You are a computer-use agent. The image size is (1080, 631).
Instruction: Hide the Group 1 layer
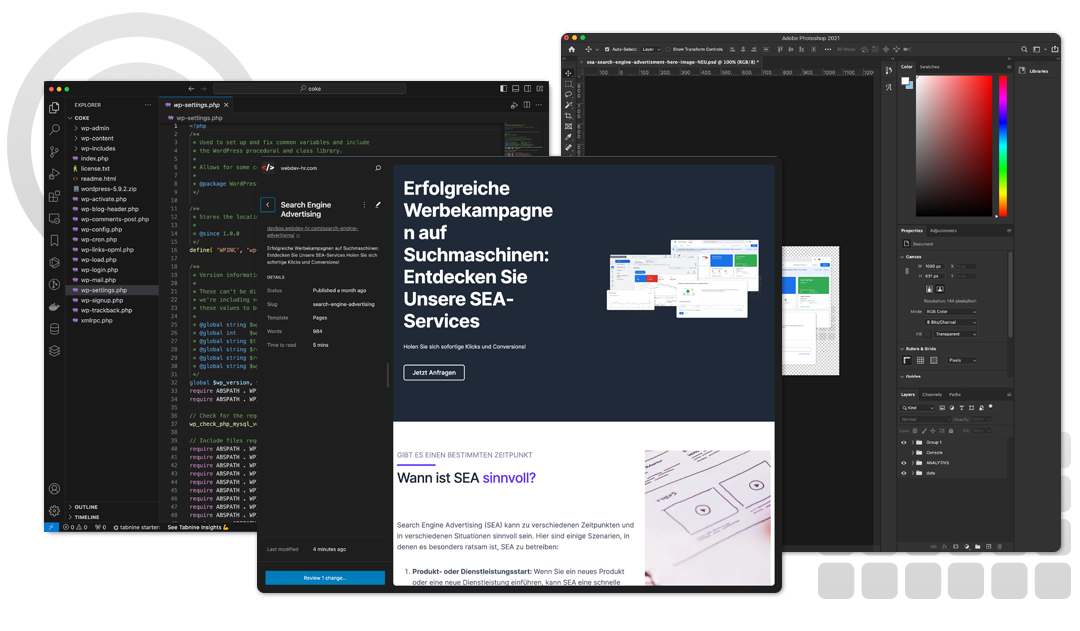tap(903, 443)
